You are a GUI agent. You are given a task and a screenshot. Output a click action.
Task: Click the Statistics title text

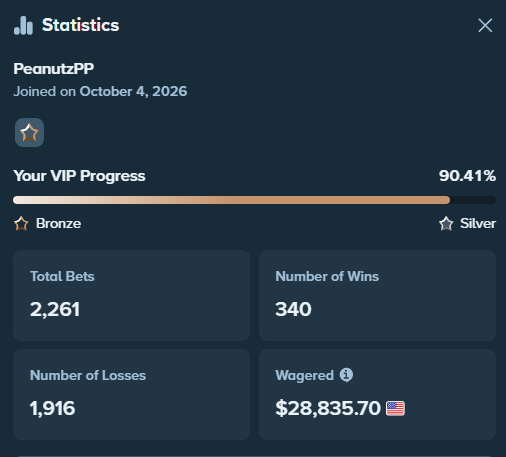click(x=80, y=25)
